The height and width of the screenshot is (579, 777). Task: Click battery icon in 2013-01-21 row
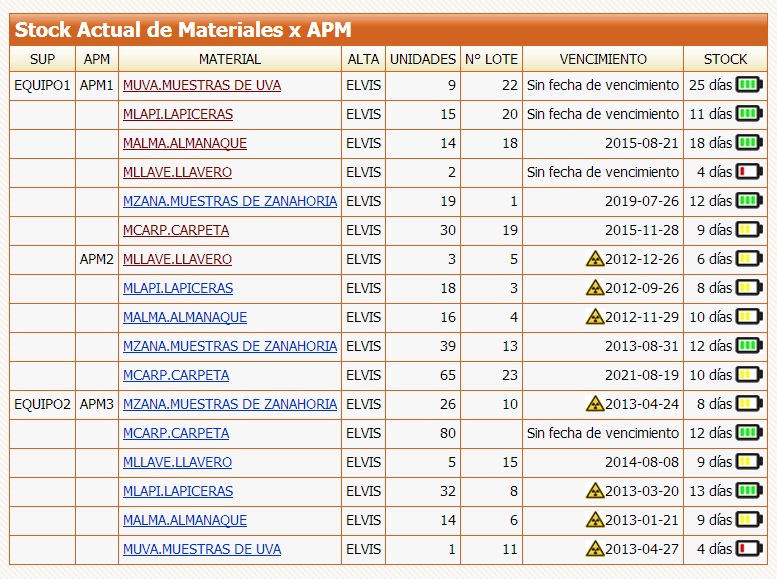749,520
